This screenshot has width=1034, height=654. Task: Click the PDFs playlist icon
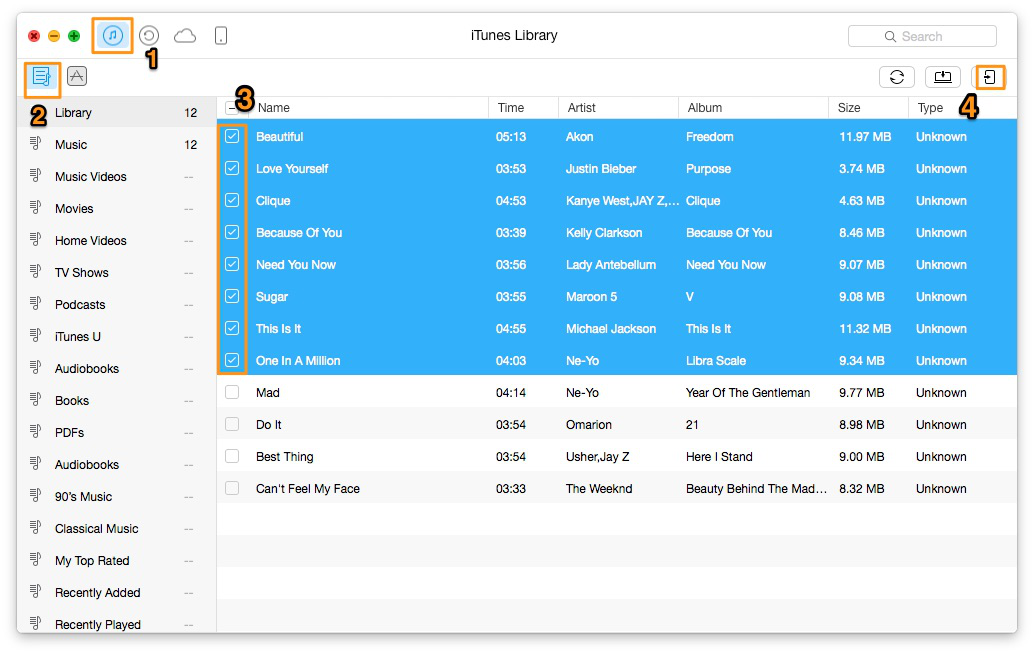[x=36, y=431]
